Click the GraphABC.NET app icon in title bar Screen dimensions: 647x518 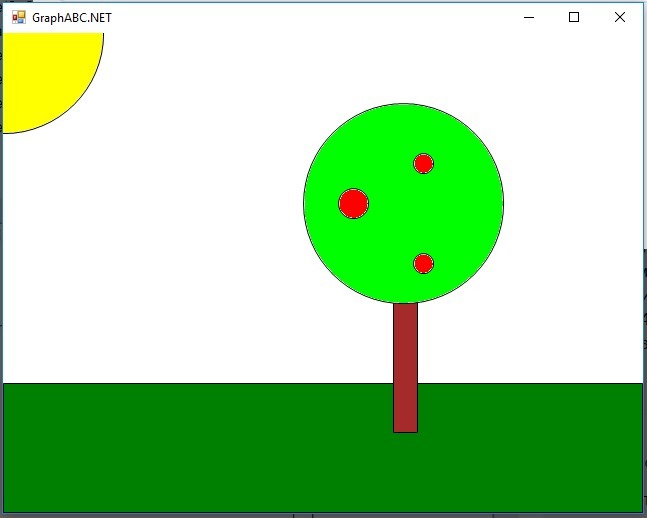coord(18,17)
